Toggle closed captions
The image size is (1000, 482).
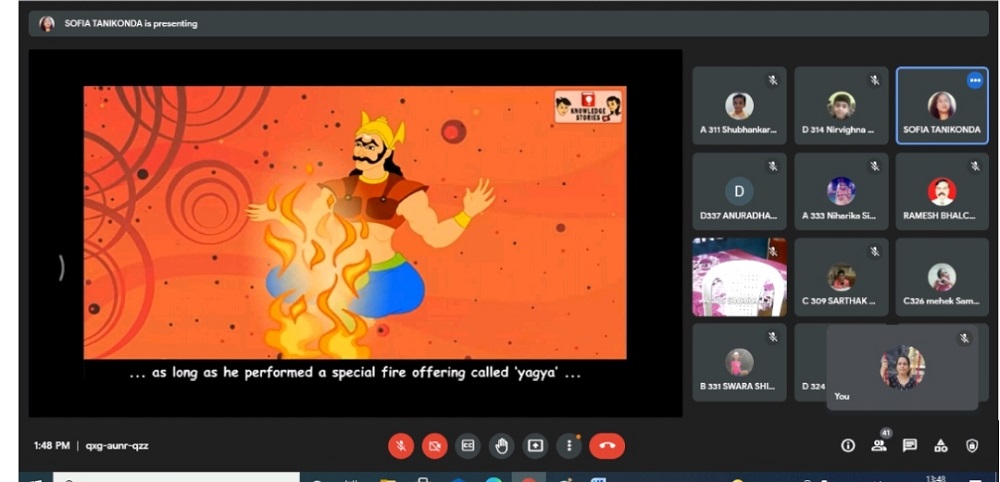[467, 446]
